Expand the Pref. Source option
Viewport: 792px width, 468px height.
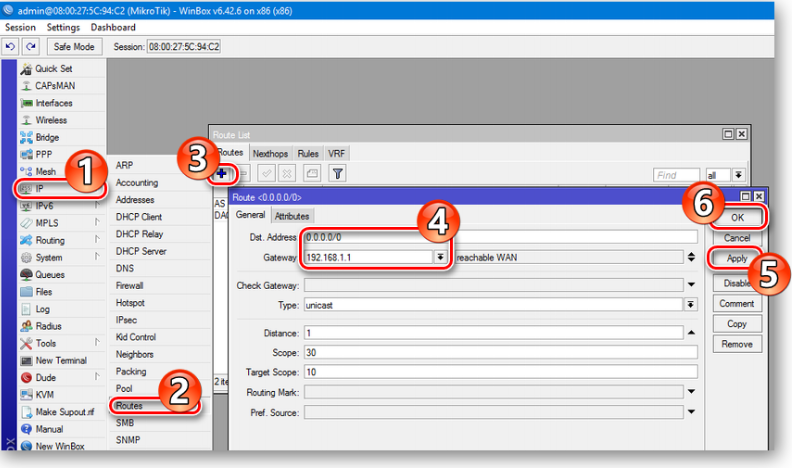click(x=691, y=412)
